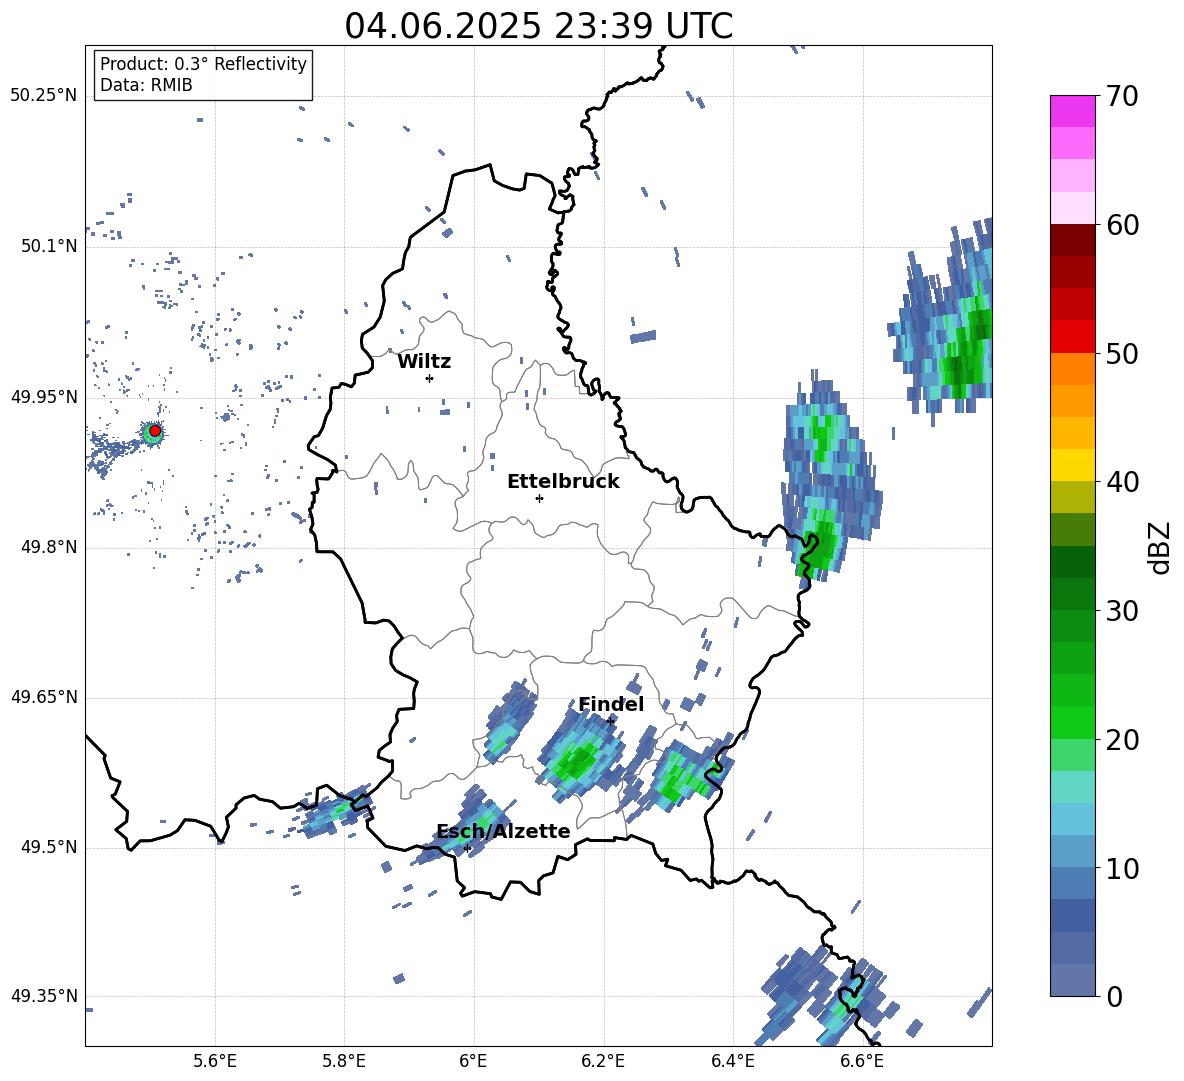The height and width of the screenshot is (1081, 1184).
Task: Click the colorbar tick label 30
Action: point(1122,611)
